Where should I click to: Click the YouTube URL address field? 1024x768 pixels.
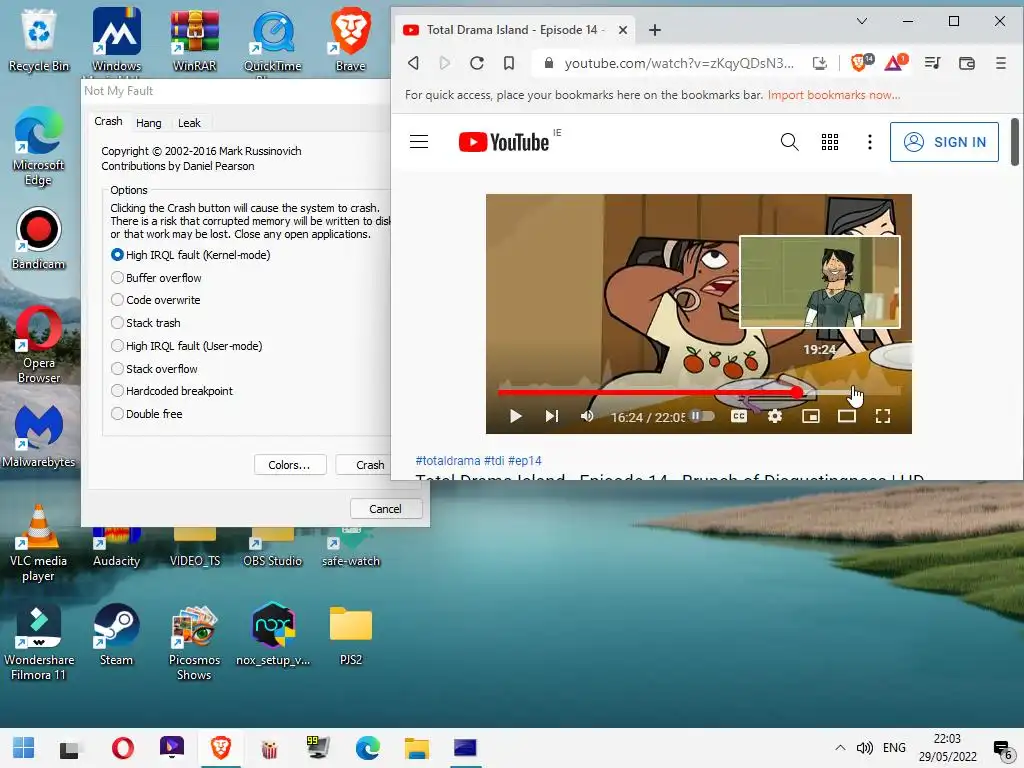click(x=679, y=63)
